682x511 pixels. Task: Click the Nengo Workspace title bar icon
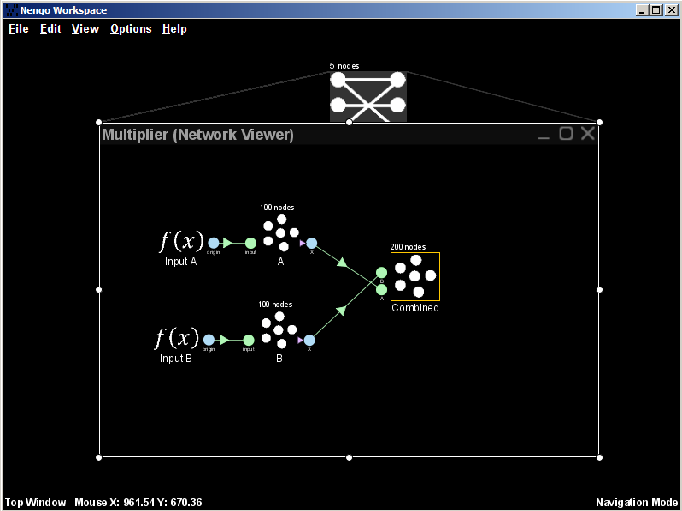tap(13, 10)
